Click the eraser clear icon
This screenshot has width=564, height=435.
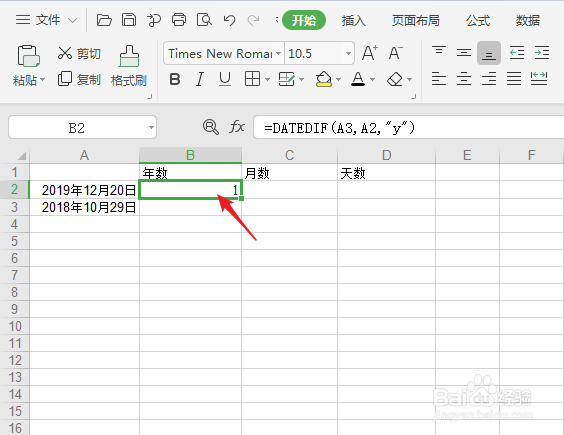point(395,79)
